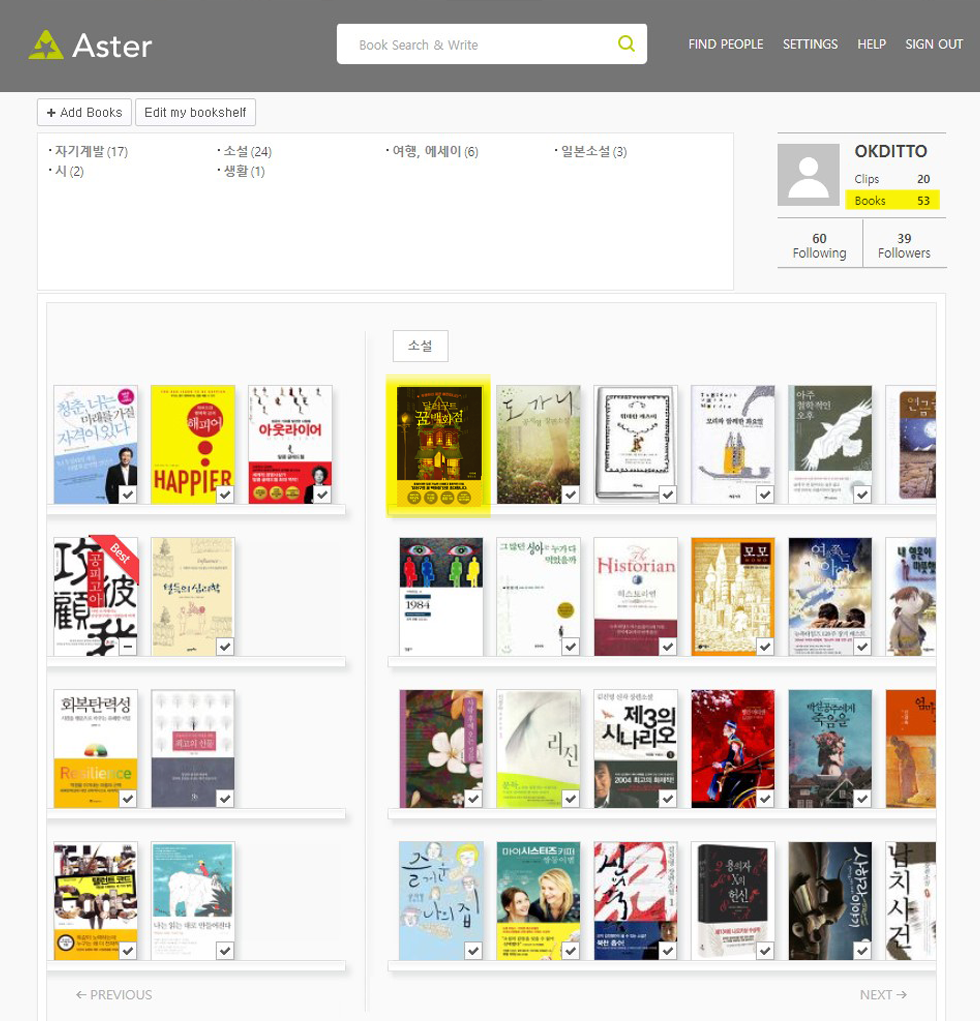Toggle checkmark on 제3의 시나리오 book
Image resolution: width=980 pixels, height=1021 pixels.
tap(668, 799)
